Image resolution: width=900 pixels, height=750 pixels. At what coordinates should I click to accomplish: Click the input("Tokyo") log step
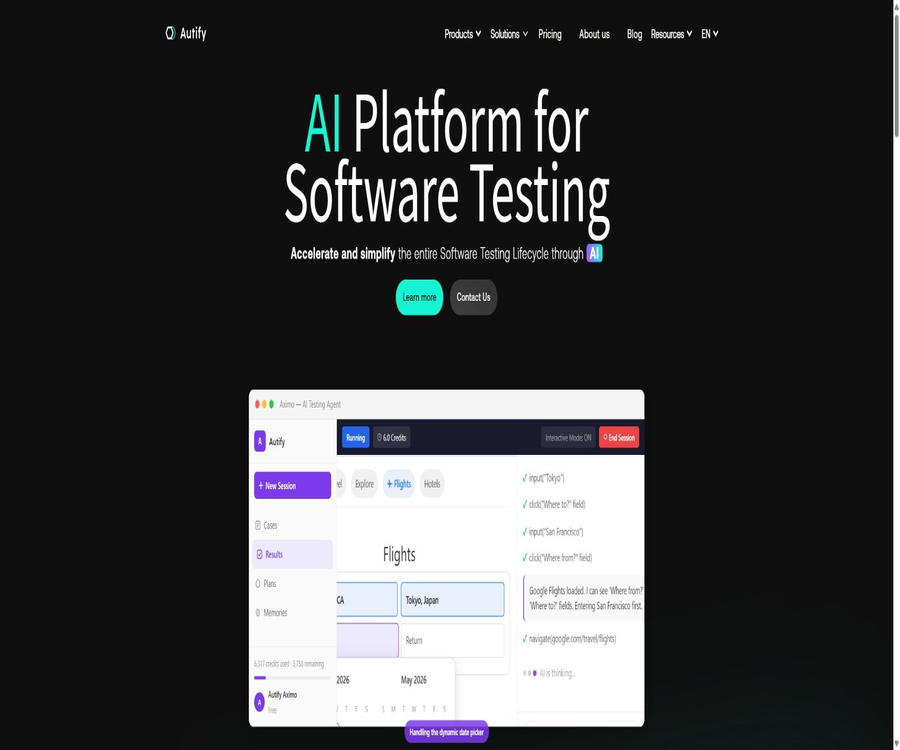(x=543, y=478)
